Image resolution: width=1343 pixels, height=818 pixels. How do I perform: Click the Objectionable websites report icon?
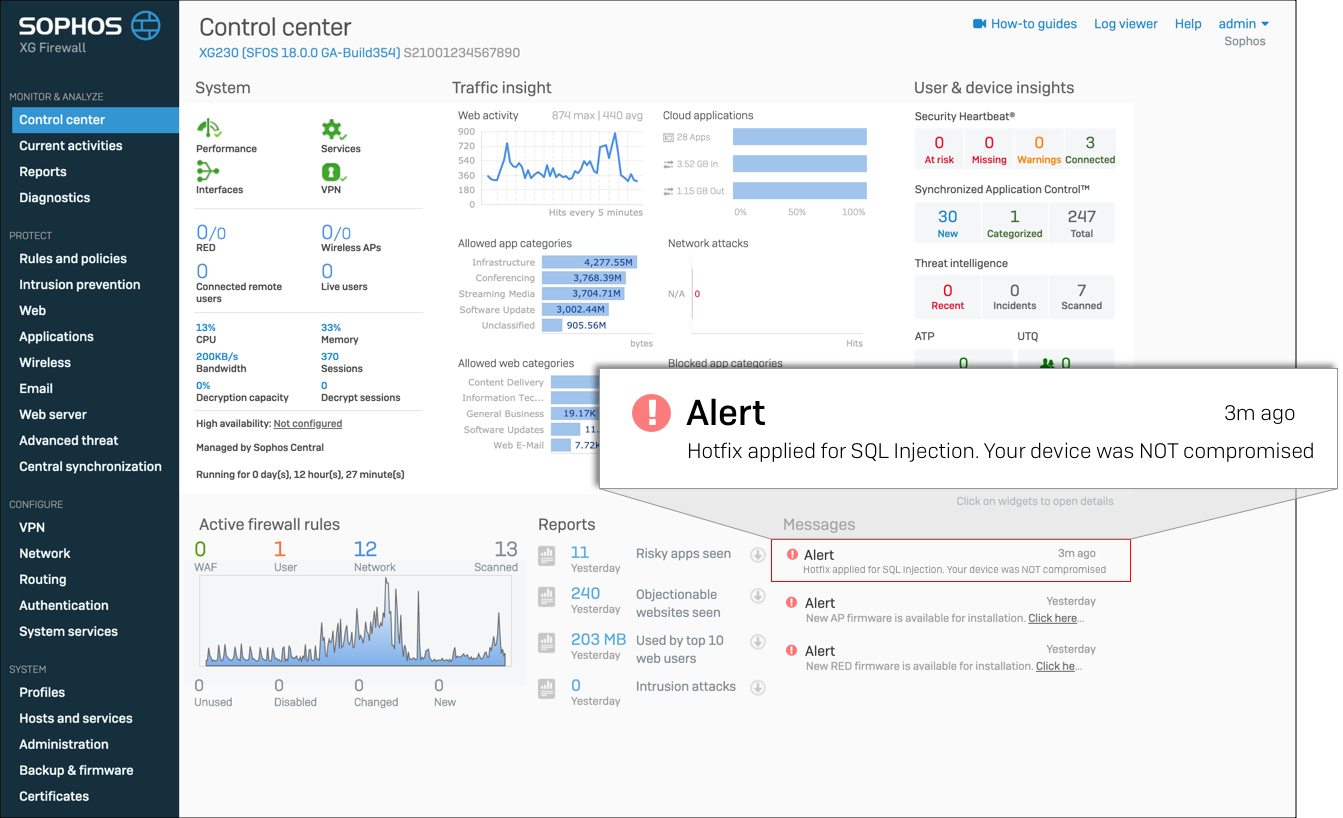click(546, 597)
